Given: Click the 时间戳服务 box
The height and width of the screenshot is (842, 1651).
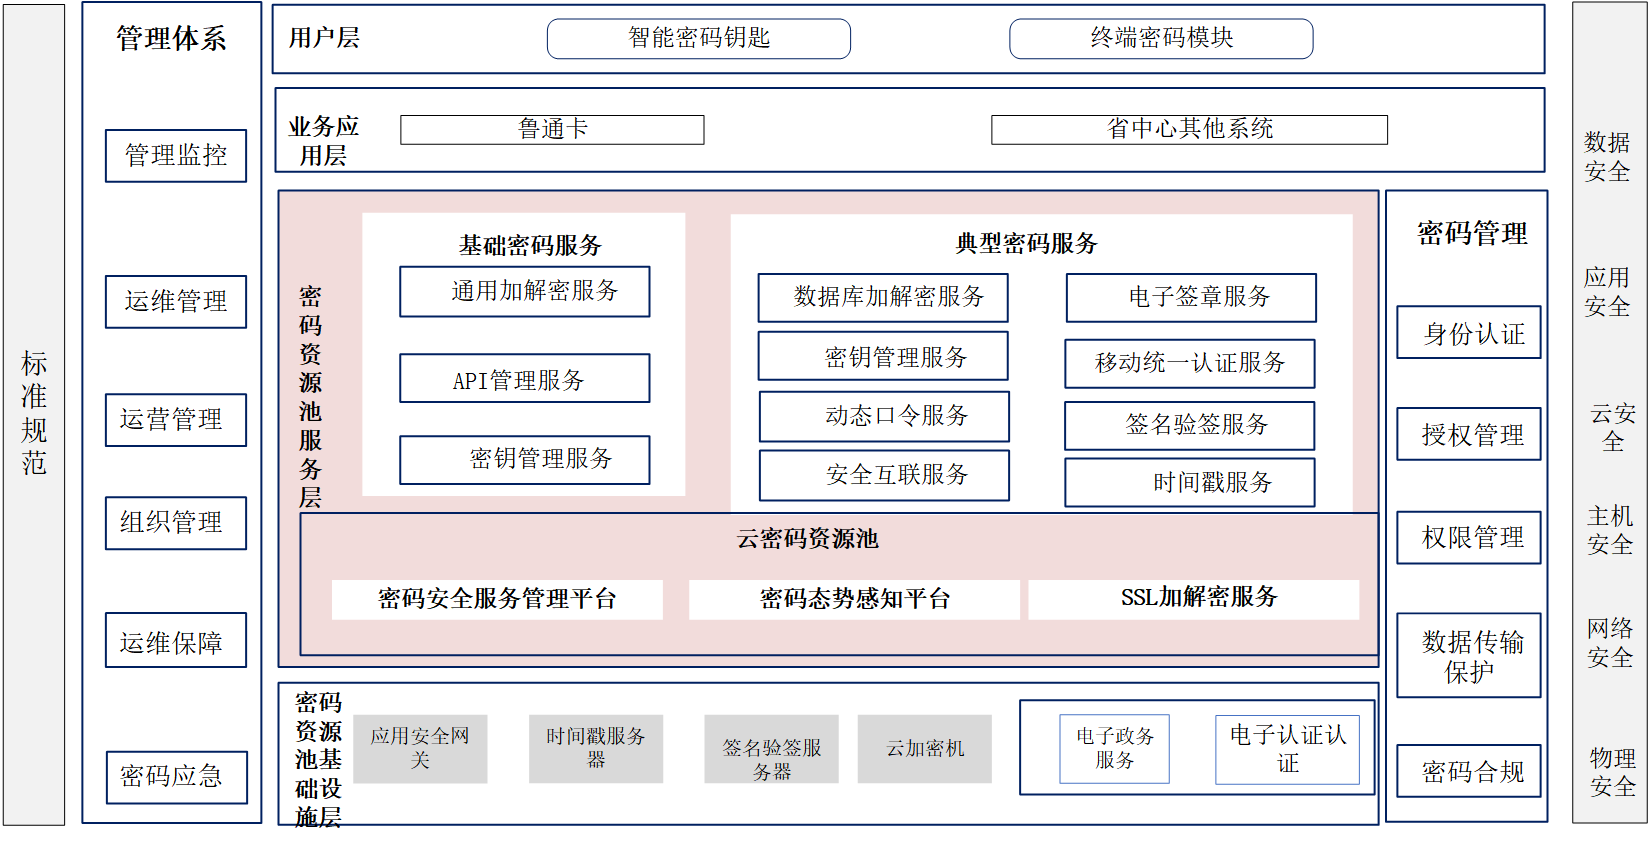Looking at the screenshot, I should click(1189, 483).
